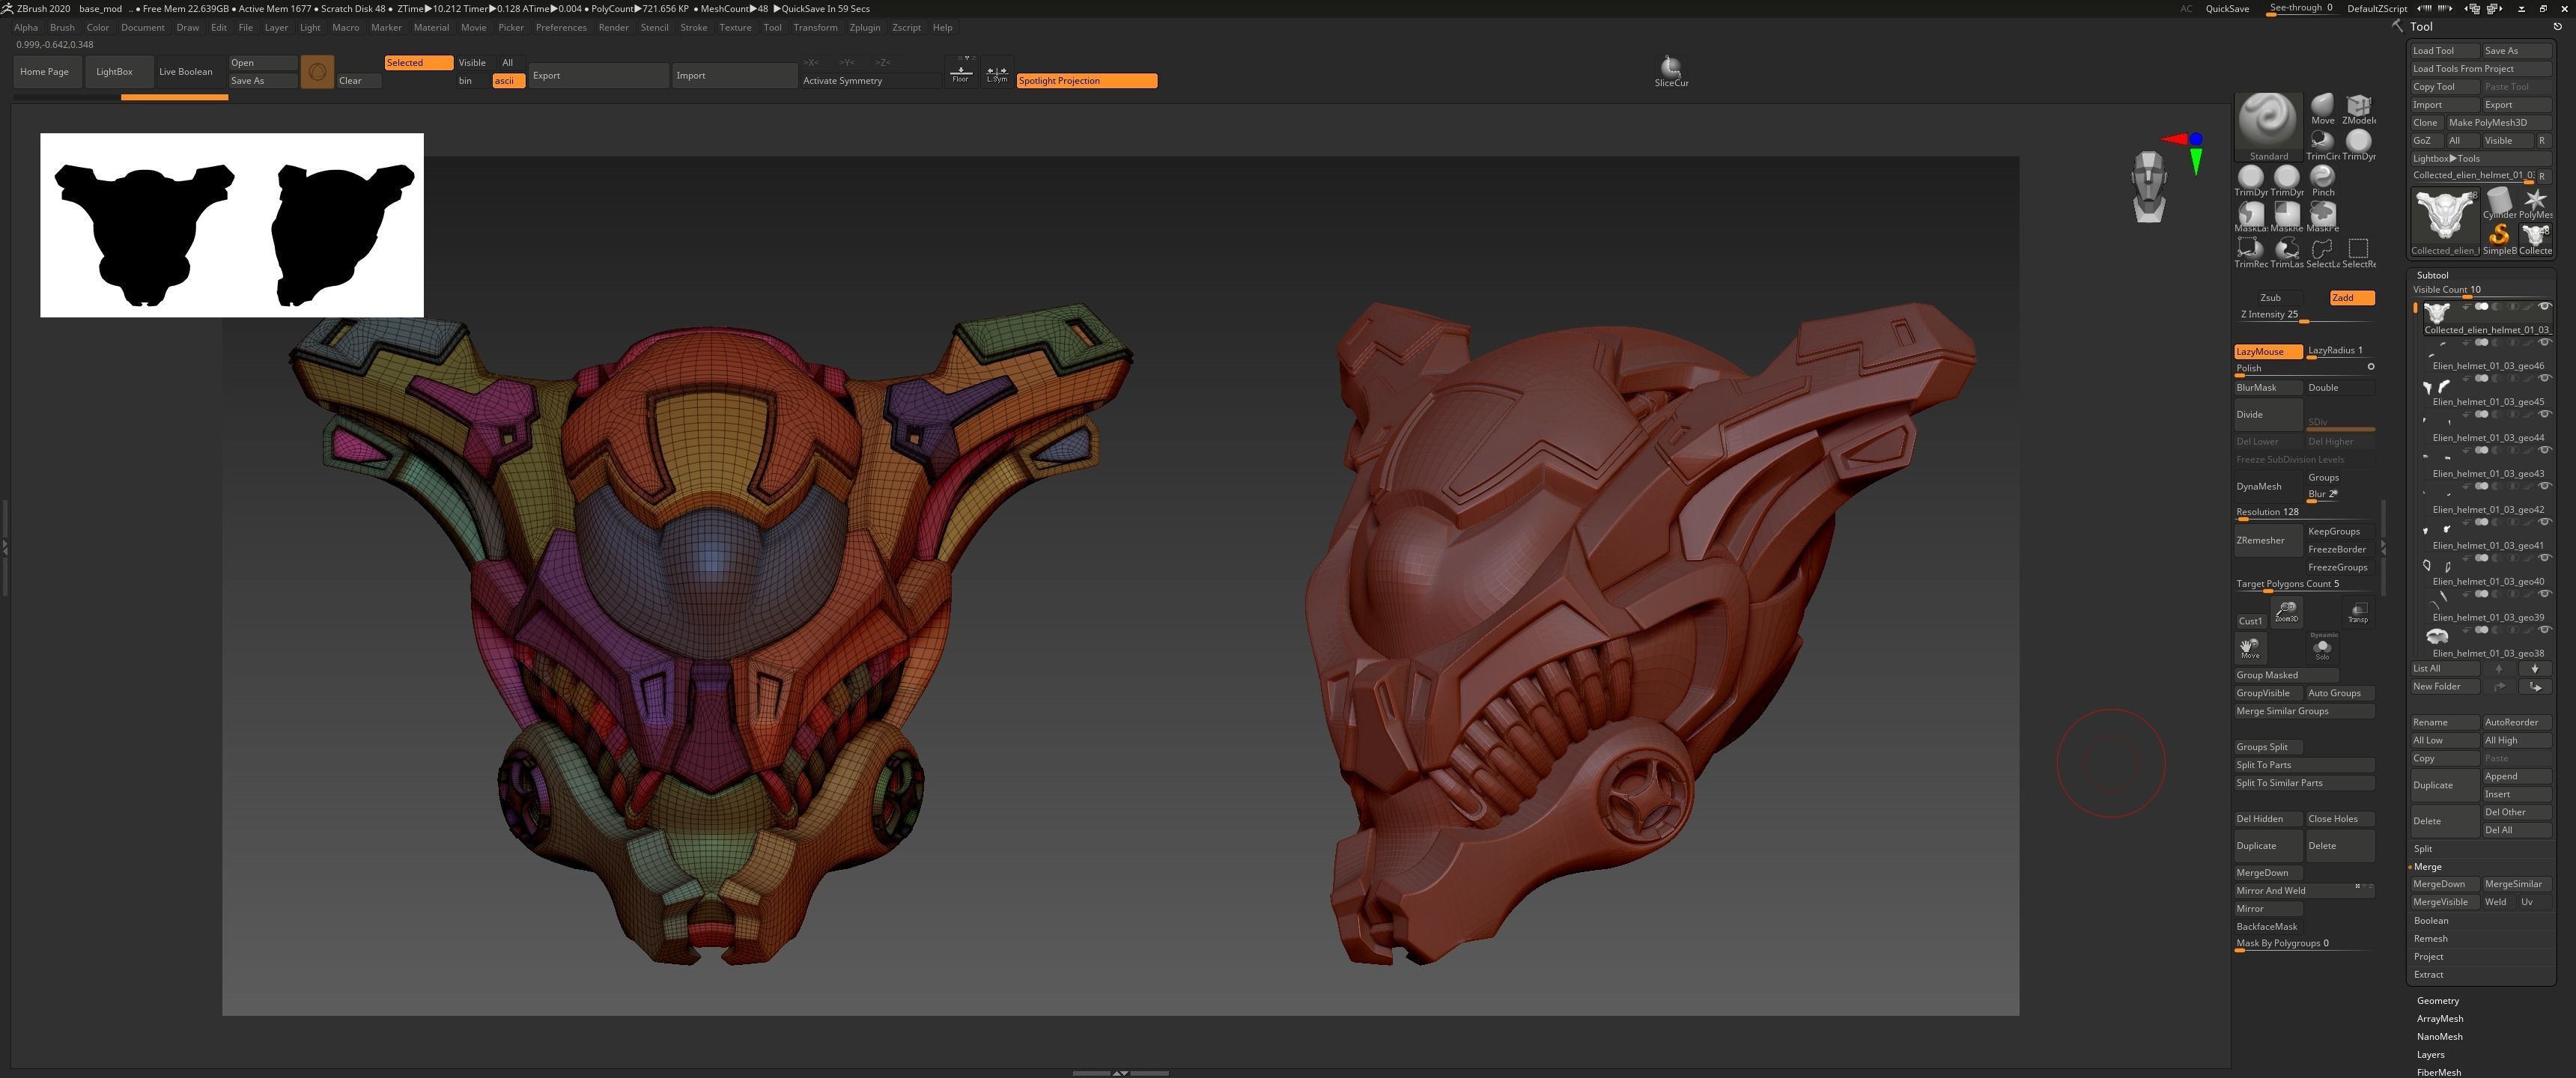Select the Move brush icon
This screenshot has width=2576, height=1078.
pyautogui.click(x=2322, y=106)
